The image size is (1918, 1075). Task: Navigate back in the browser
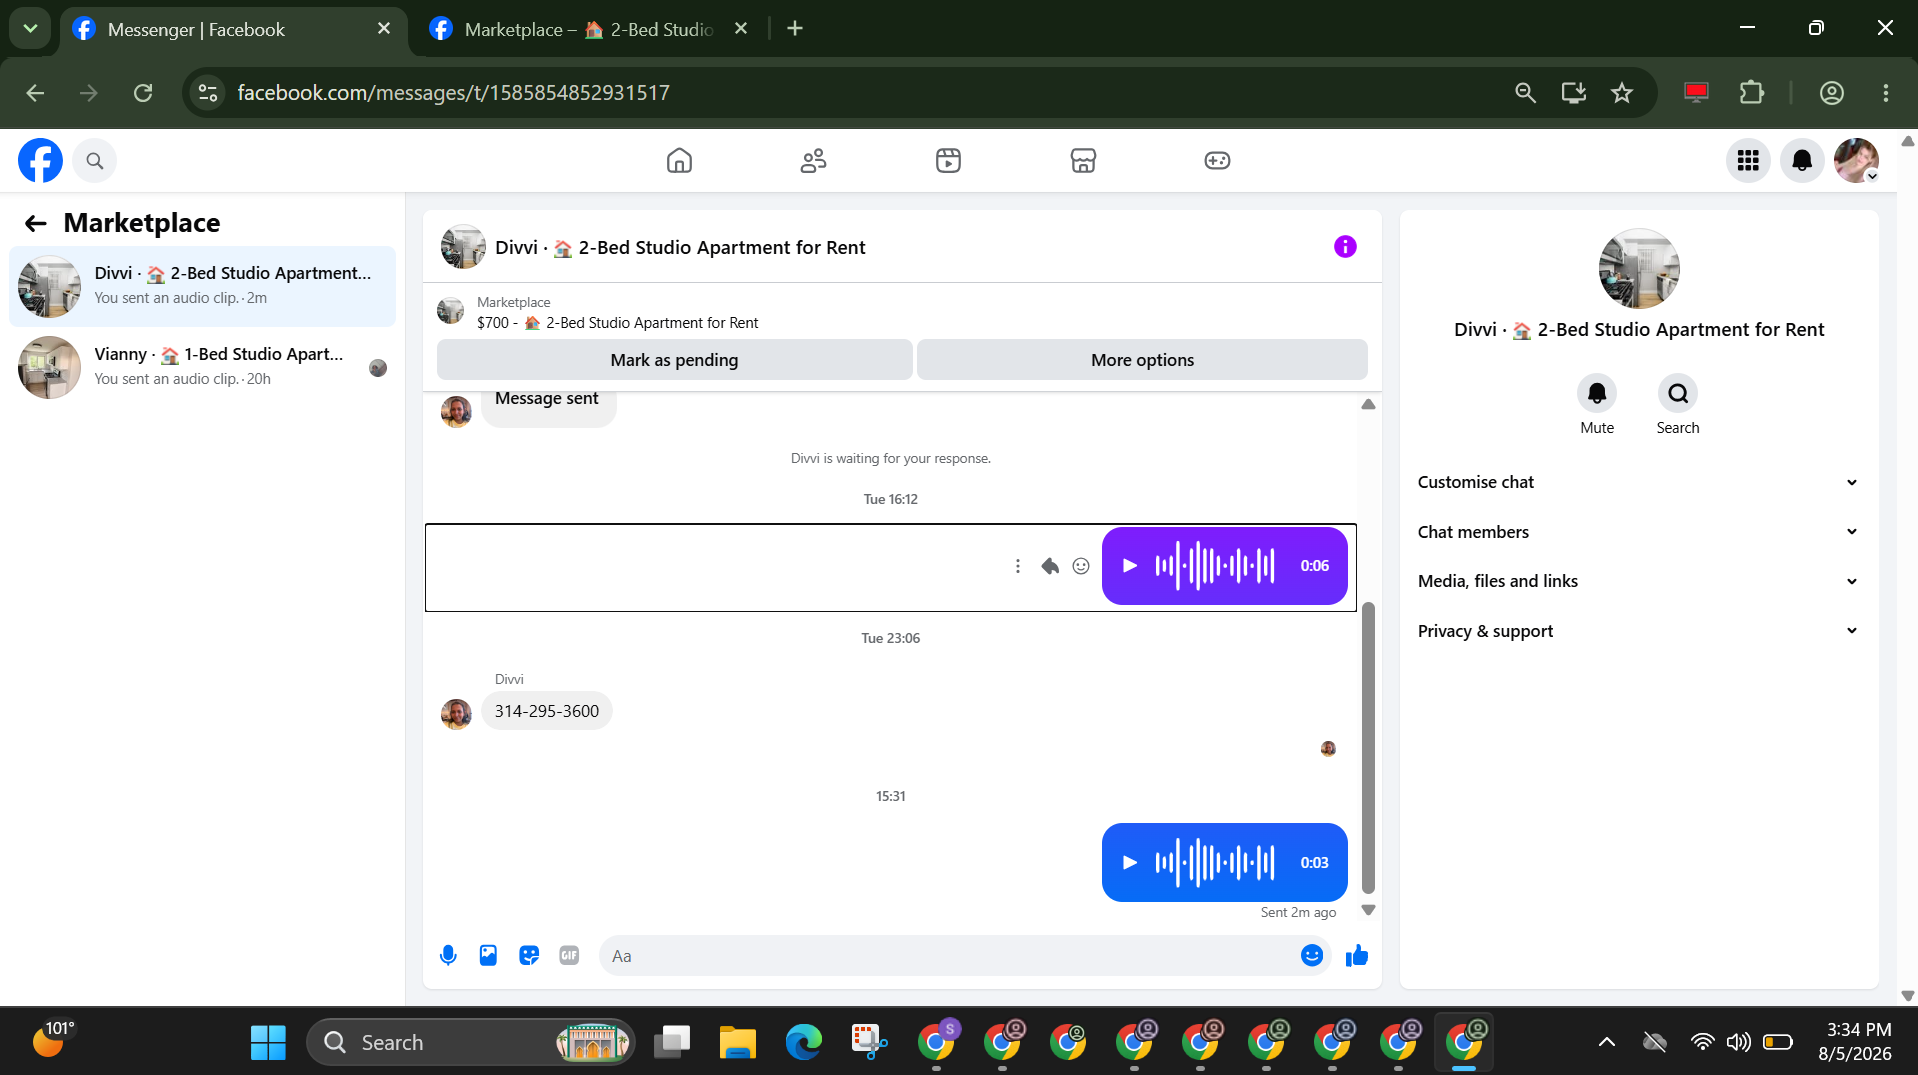(x=36, y=93)
